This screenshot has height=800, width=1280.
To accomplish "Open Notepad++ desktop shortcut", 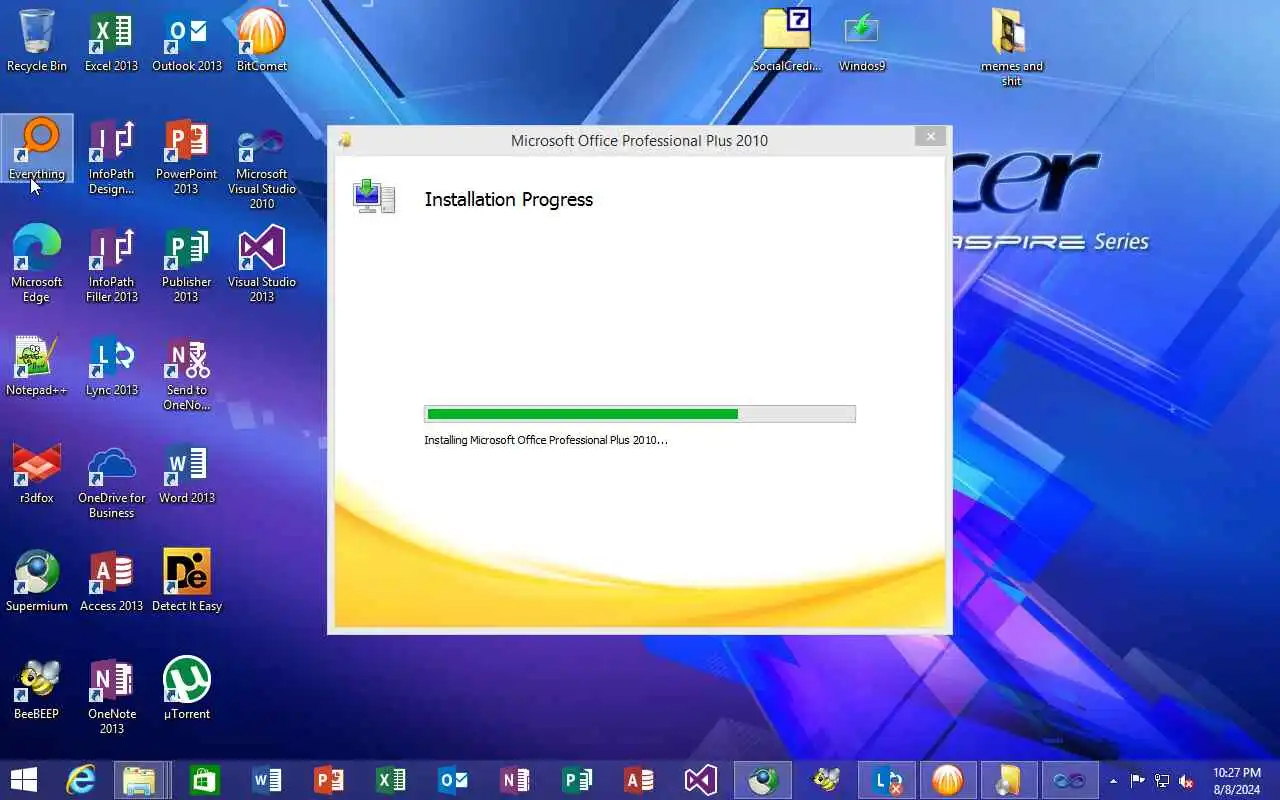I will (37, 365).
